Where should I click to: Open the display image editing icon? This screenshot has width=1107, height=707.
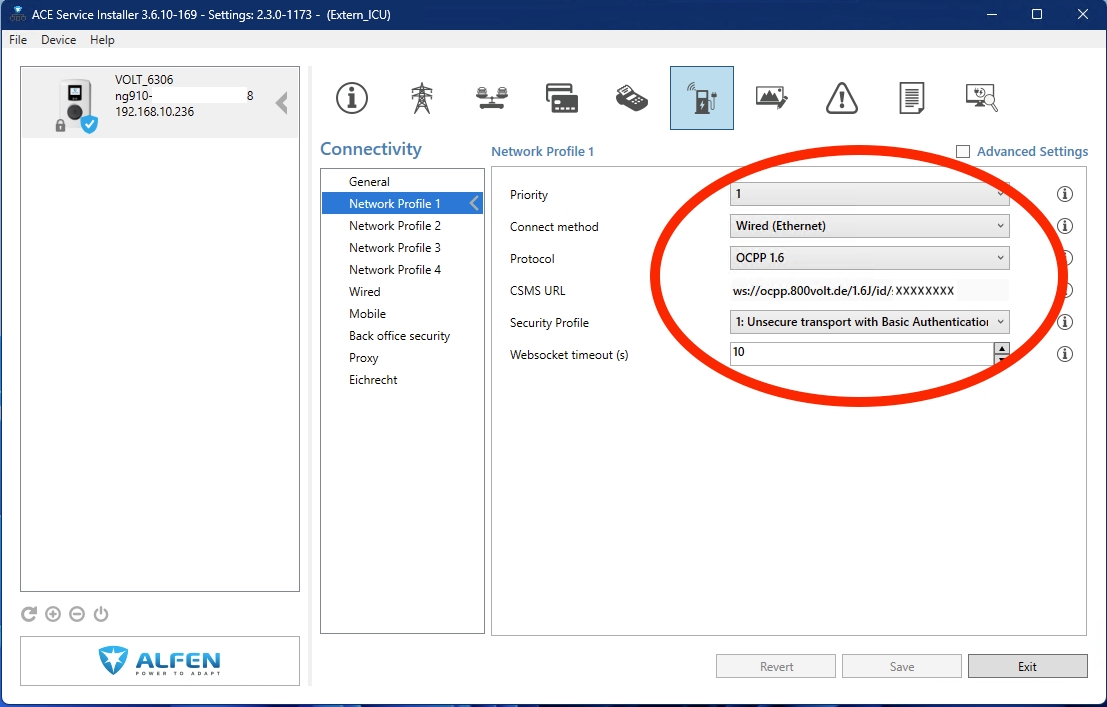(x=772, y=98)
